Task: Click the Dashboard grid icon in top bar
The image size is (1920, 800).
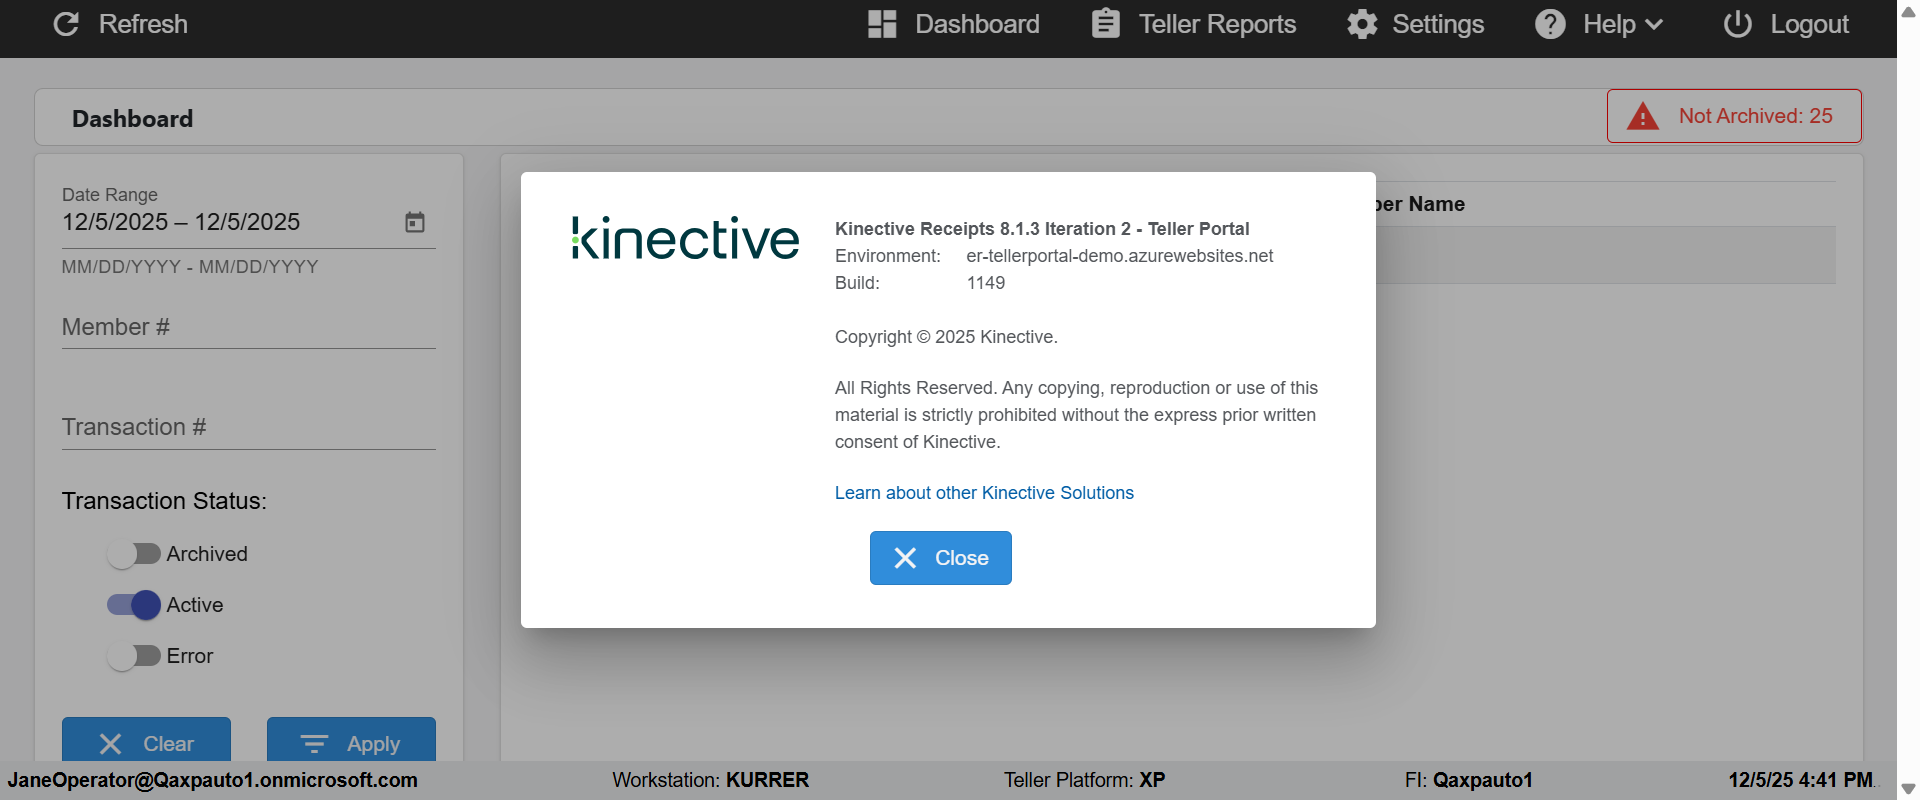Action: tap(882, 24)
